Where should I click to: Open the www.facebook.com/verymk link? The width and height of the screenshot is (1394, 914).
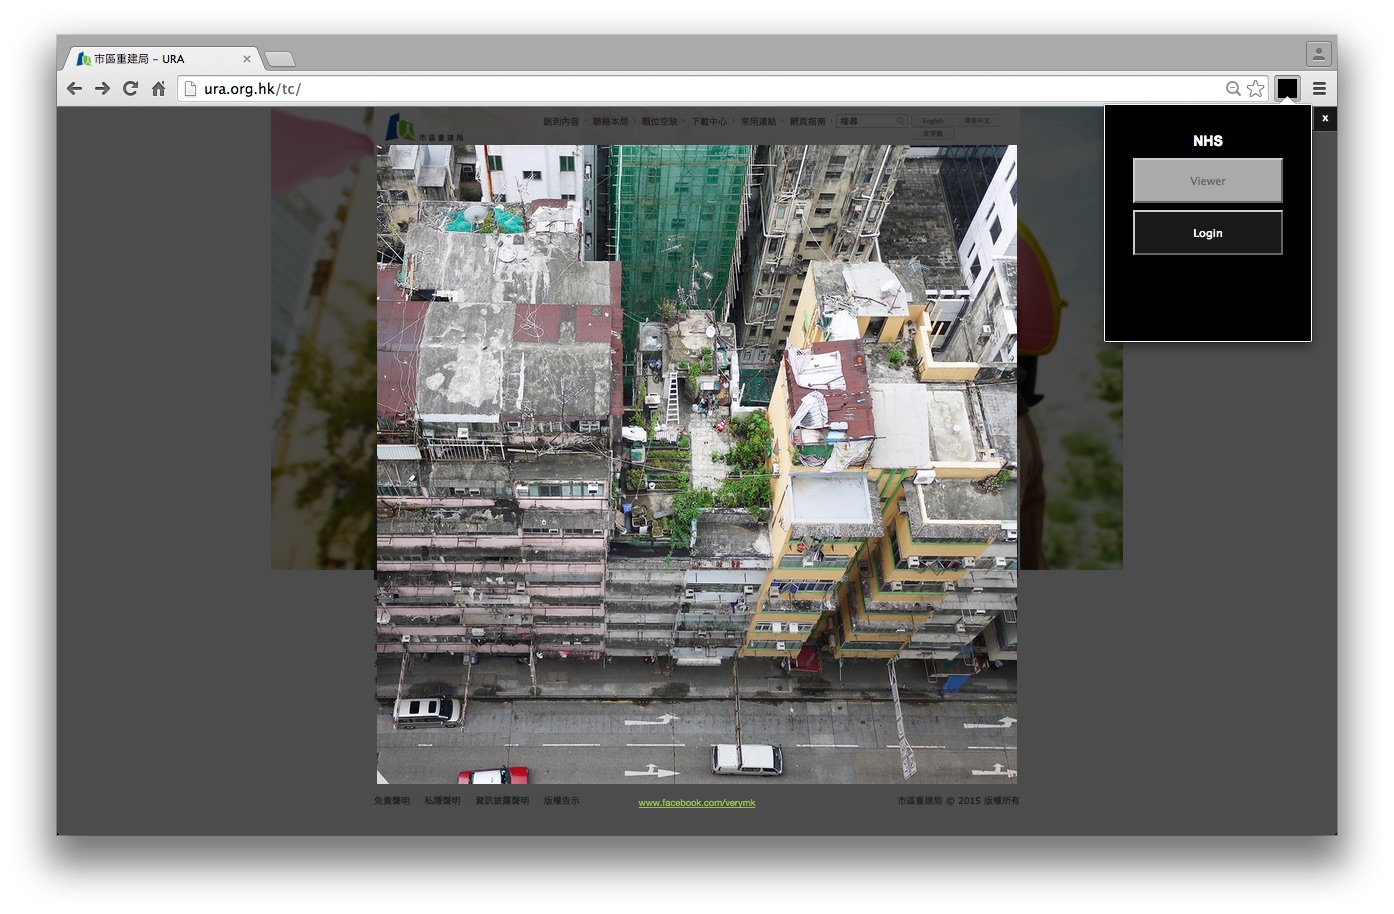[697, 803]
